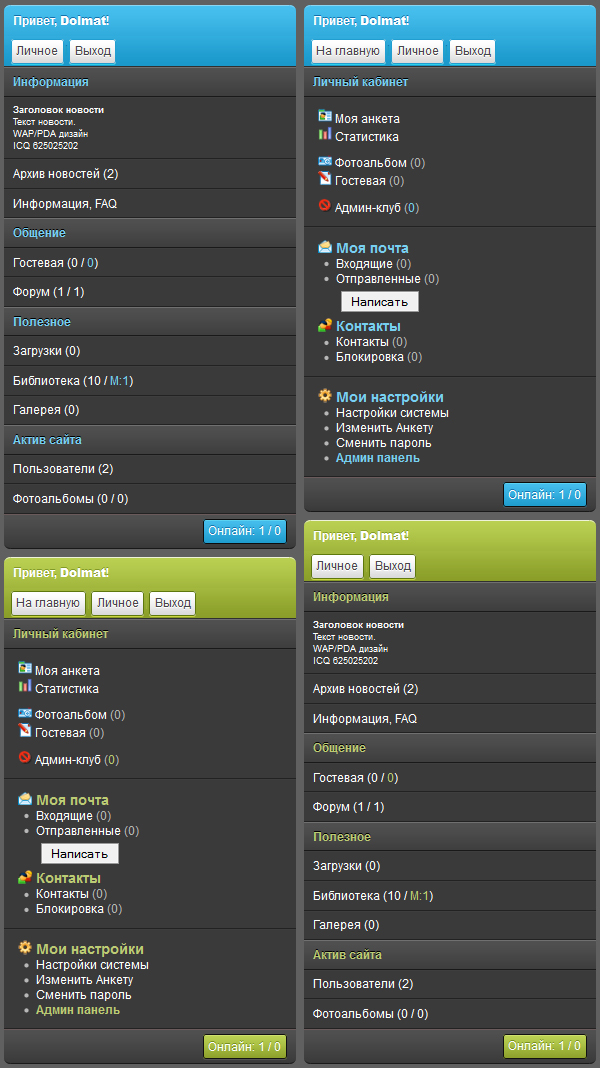
Task: Click the red Админ-клуб icon in the green panel
Action: pyautogui.click(x=24, y=758)
